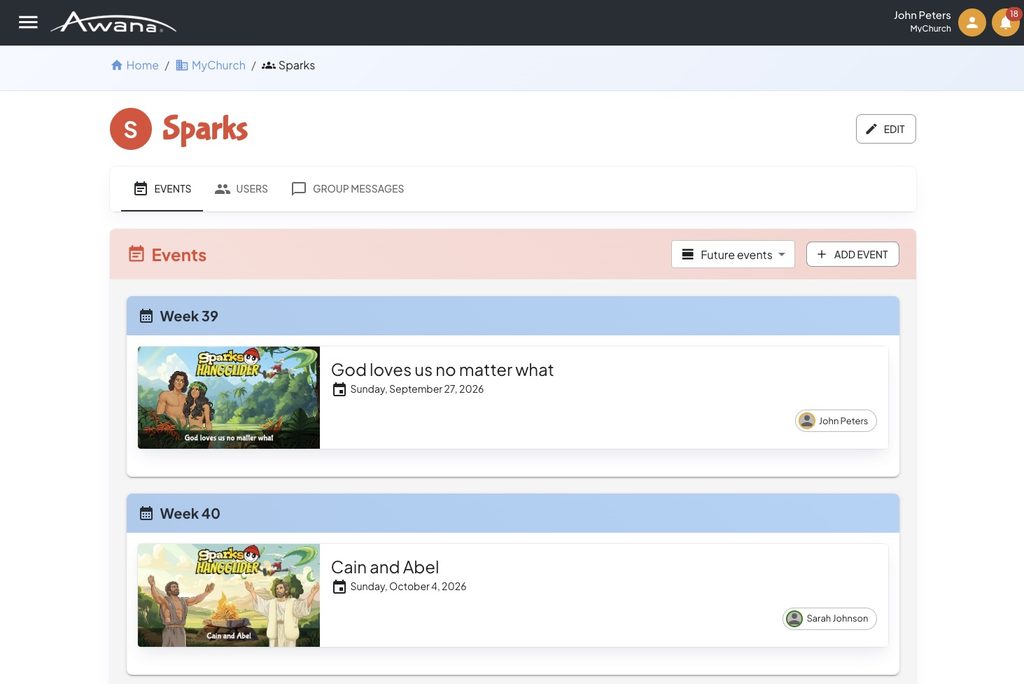1024x684 pixels.
Task: Open the user profile avatar icon
Action: point(972,22)
